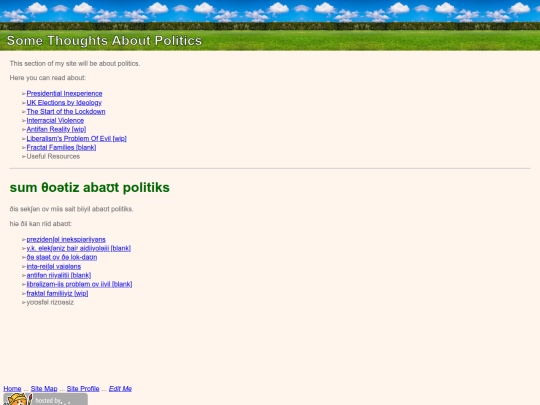Click the Some Thoughts About Politics header title
Screen dimensions: 540x405
tap(104, 41)
